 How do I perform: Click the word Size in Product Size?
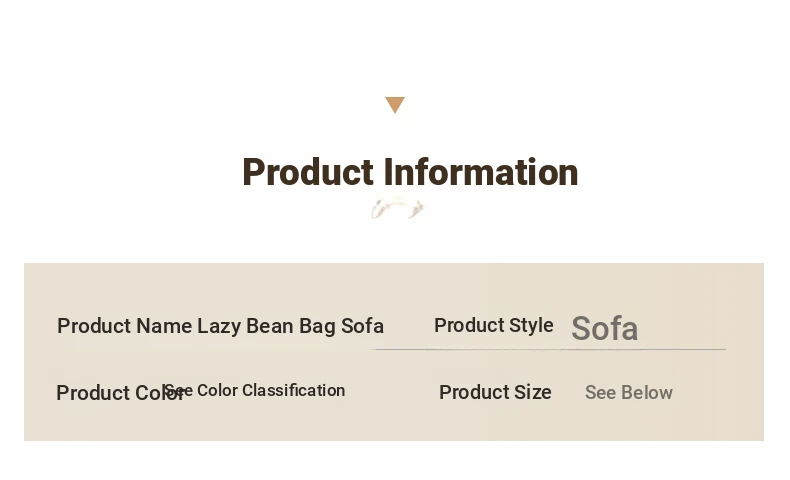[533, 392]
